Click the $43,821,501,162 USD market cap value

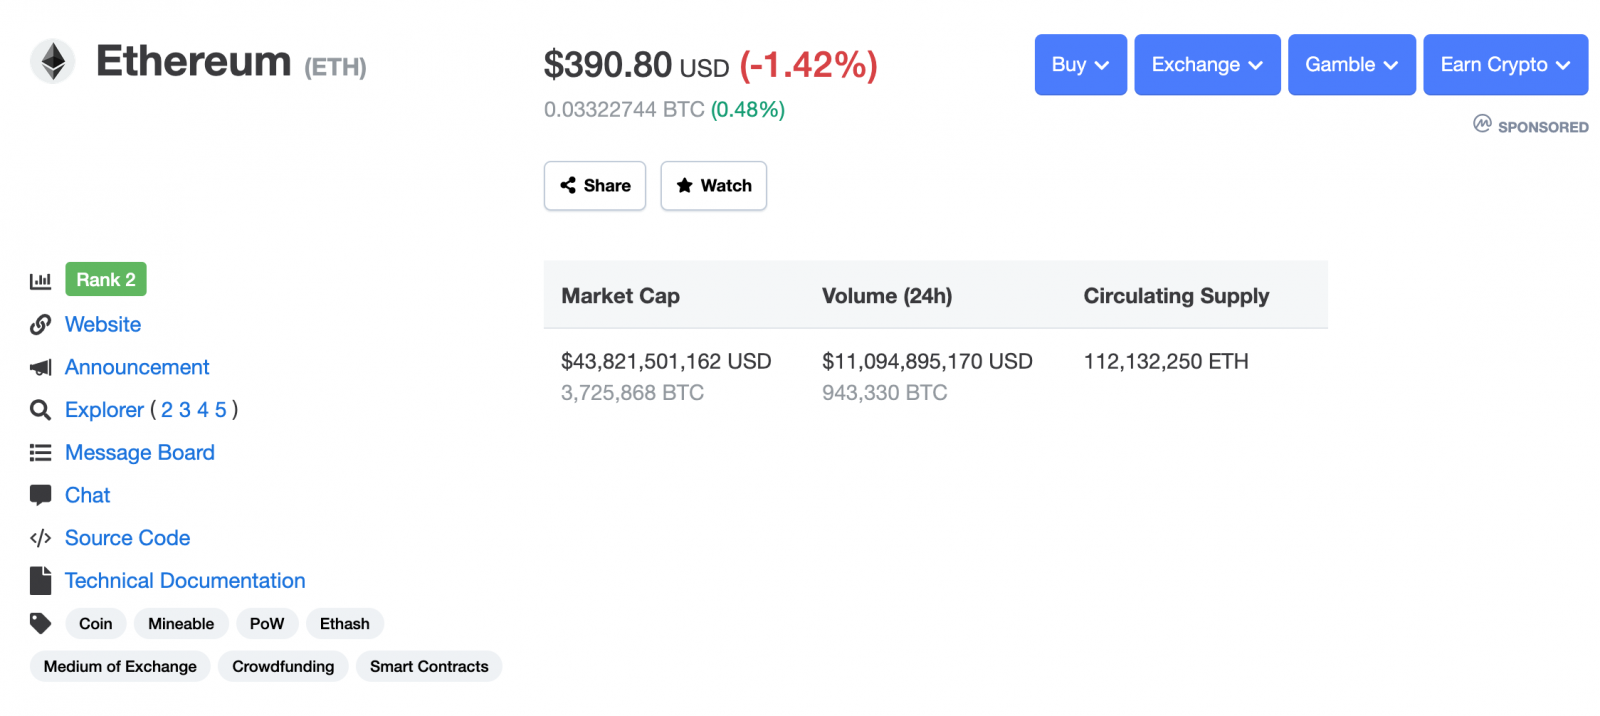(666, 361)
